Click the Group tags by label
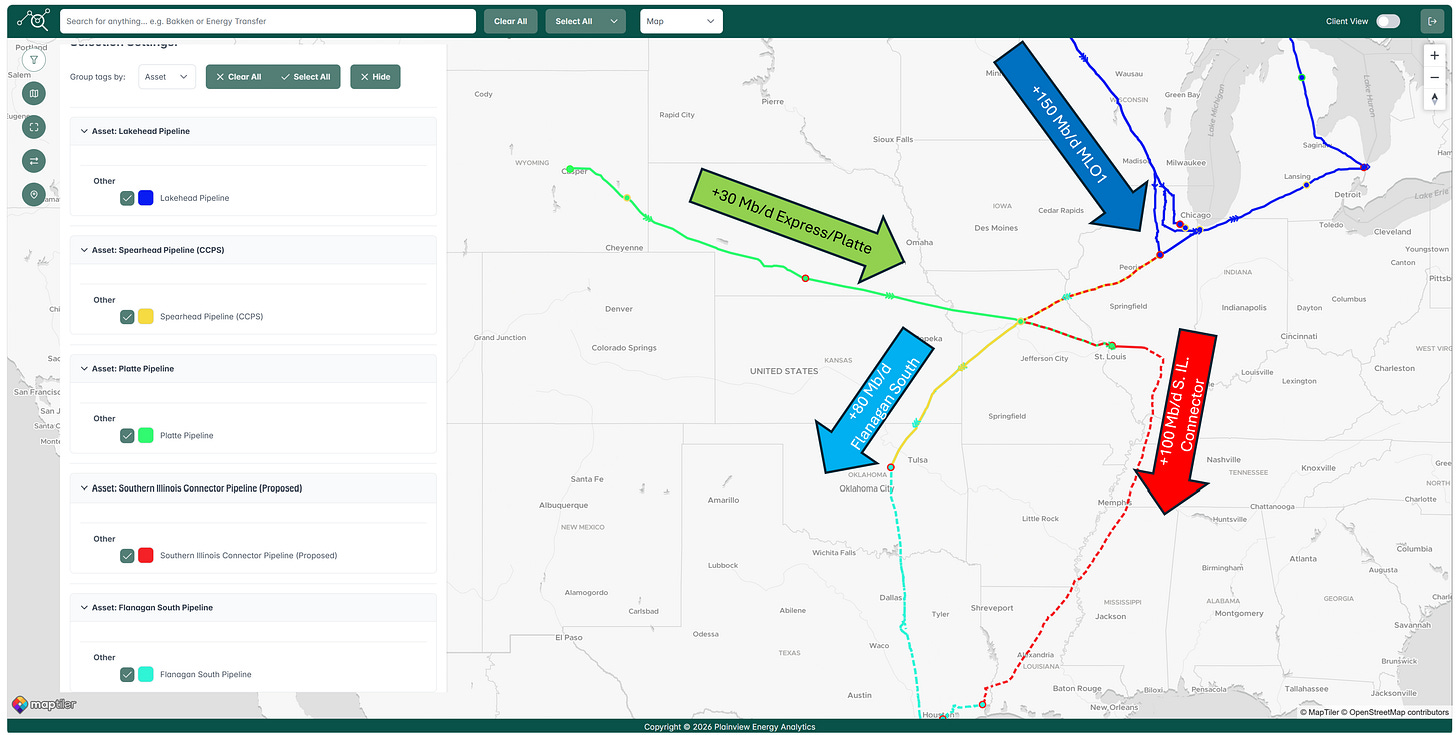 (98, 77)
